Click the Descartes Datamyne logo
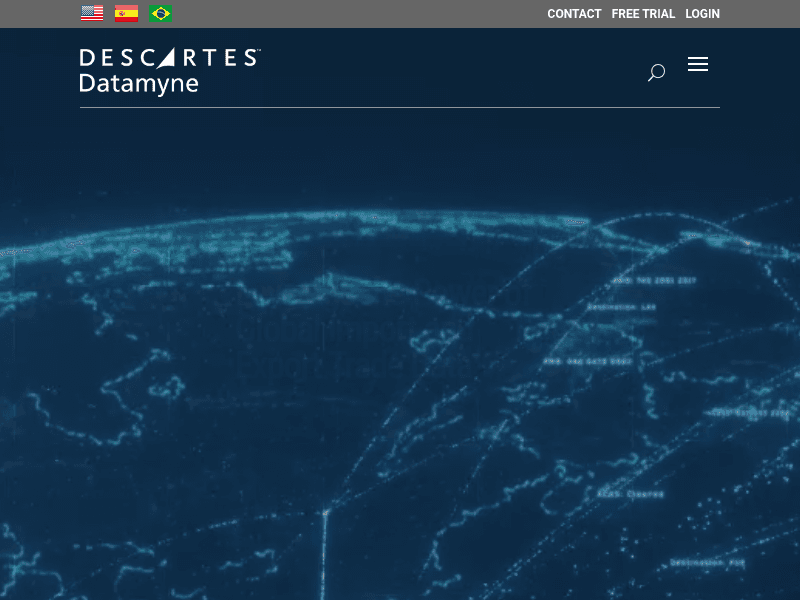 pyautogui.click(x=169, y=71)
